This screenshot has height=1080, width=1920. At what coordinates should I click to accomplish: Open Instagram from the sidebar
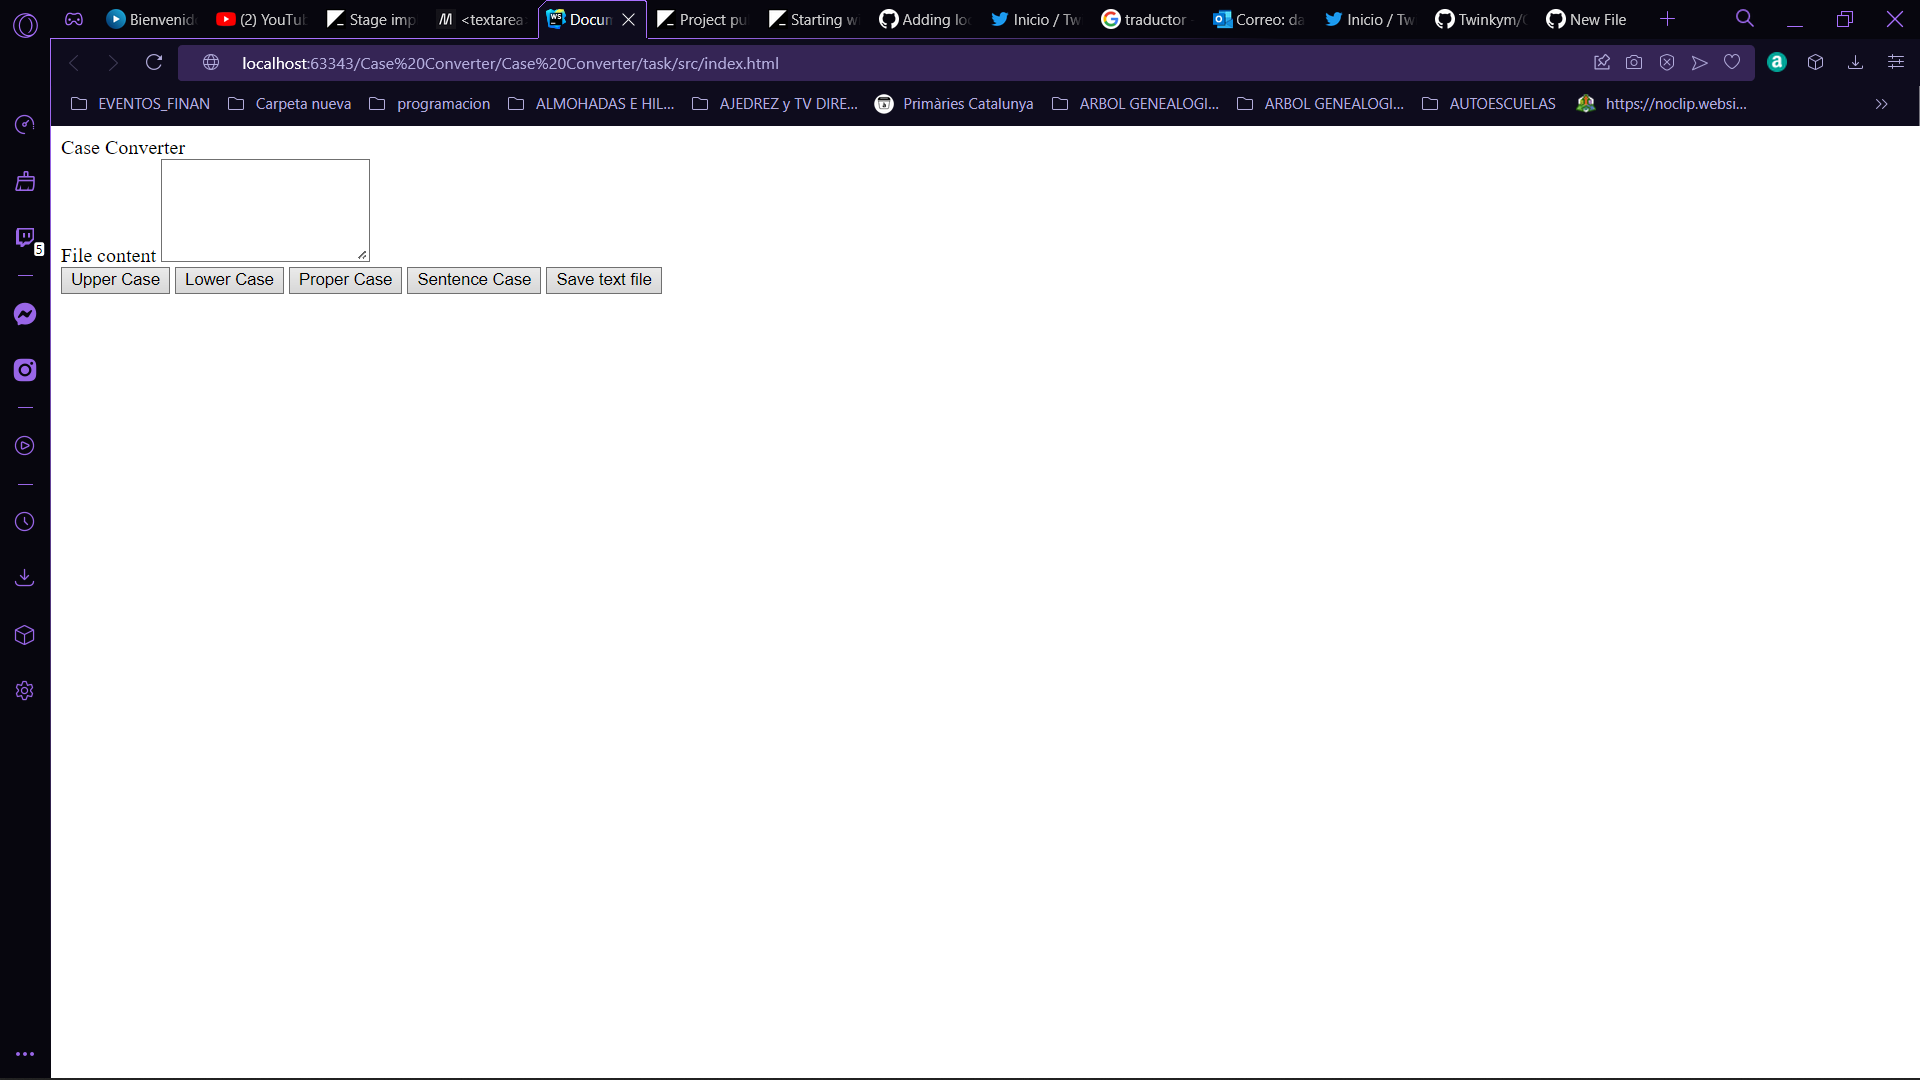24,369
